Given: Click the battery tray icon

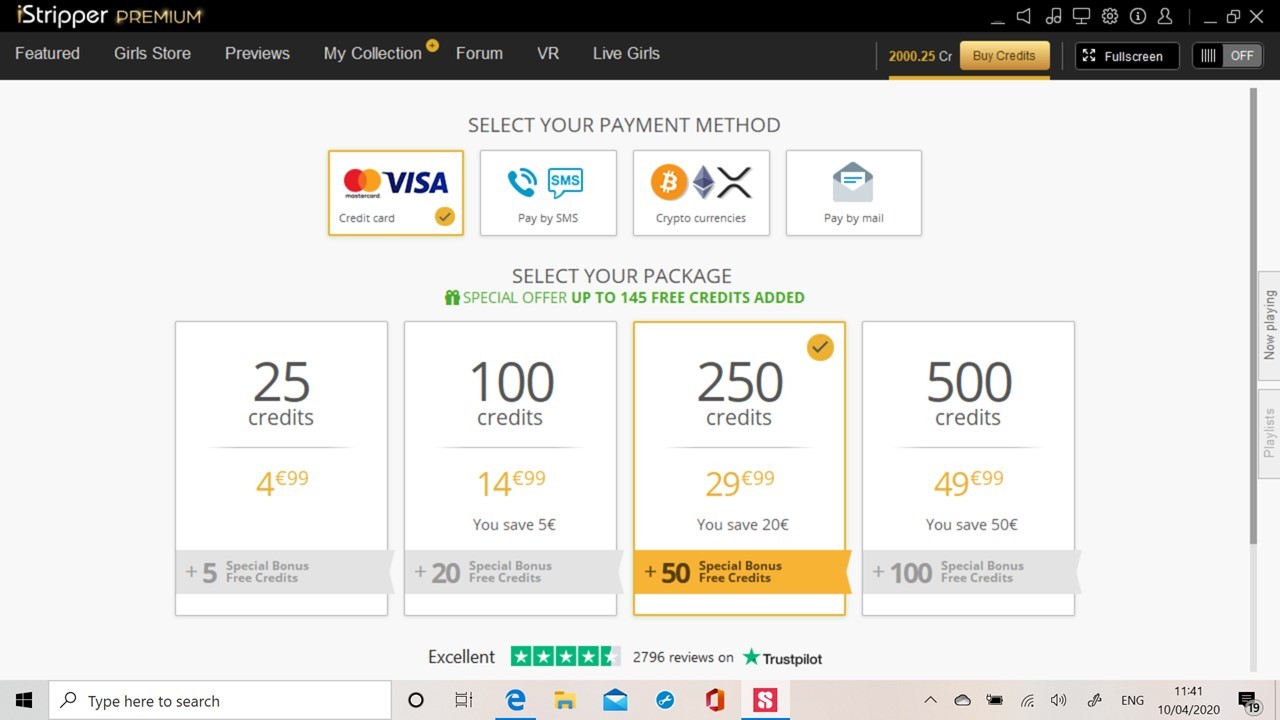Looking at the screenshot, I should coord(994,700).
